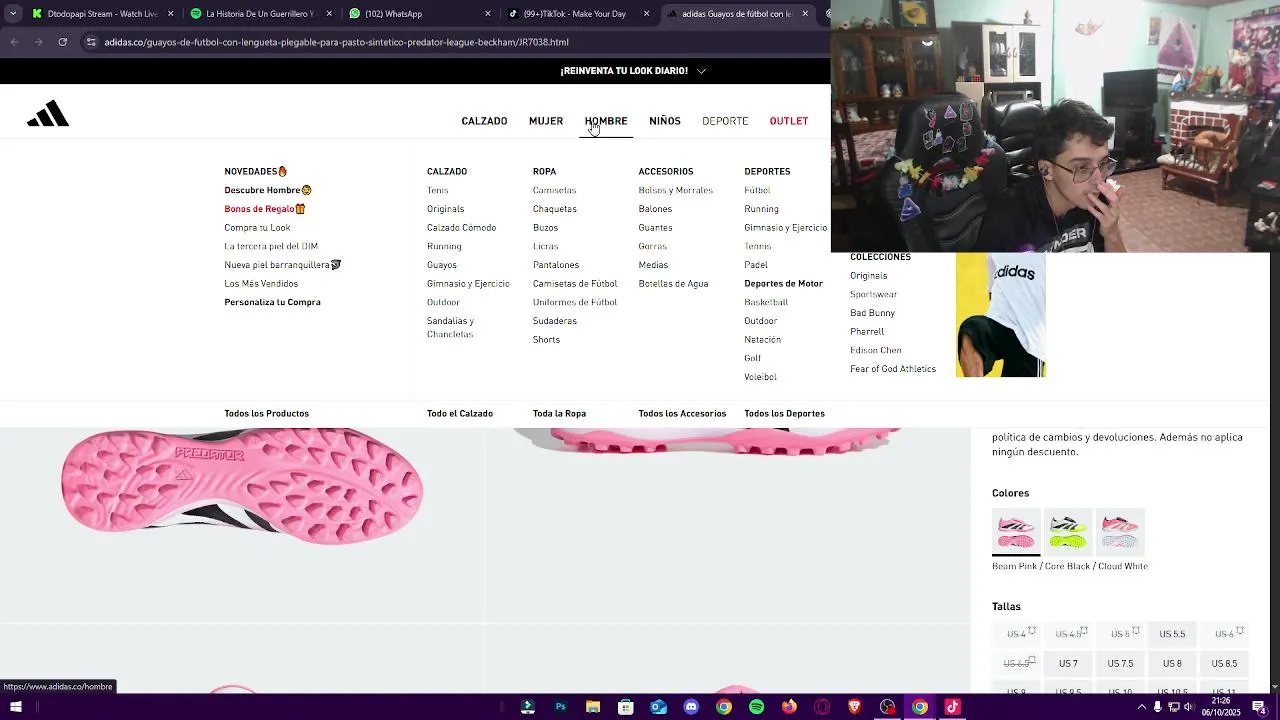Open Photoshop from the taskbar

tap(560, 707)
